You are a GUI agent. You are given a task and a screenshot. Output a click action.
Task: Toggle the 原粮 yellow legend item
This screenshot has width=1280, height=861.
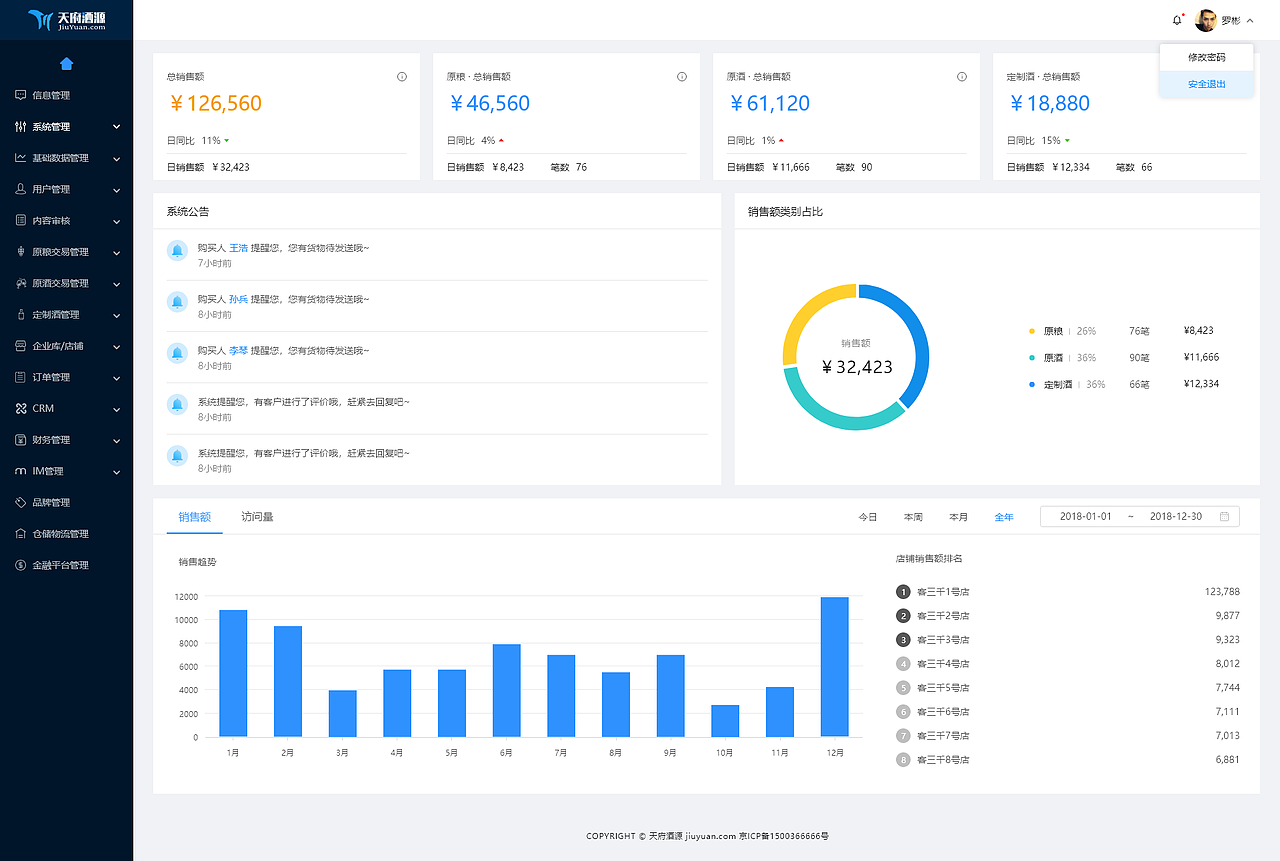point(1054,330)
